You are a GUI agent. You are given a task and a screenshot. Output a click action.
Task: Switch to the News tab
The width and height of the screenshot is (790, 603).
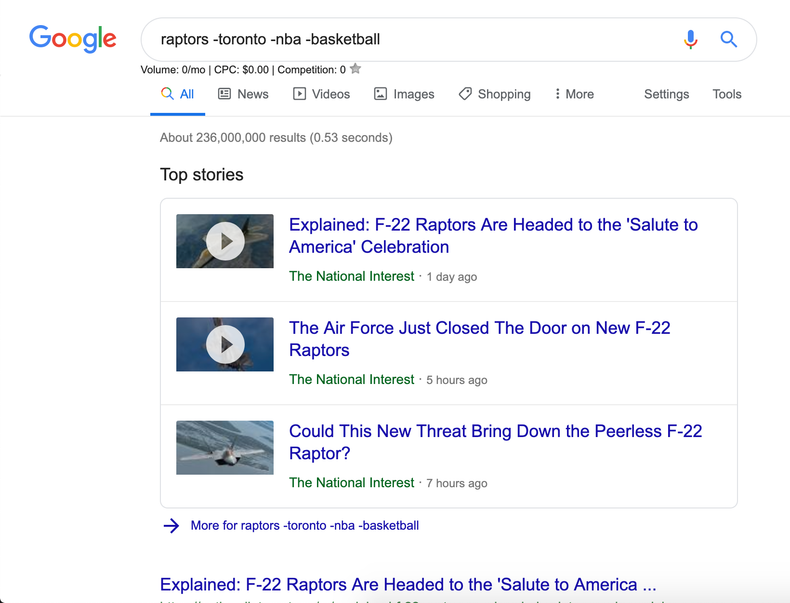pos(243,94)
